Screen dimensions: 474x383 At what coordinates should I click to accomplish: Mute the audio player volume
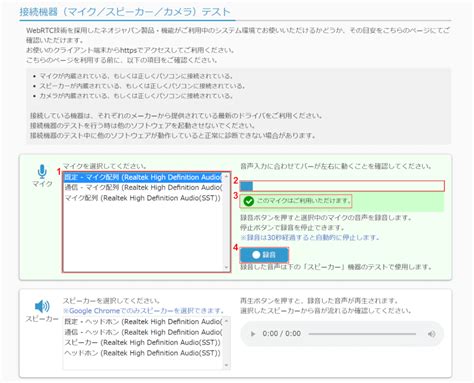pyautogui.click(x=431, y=334)
